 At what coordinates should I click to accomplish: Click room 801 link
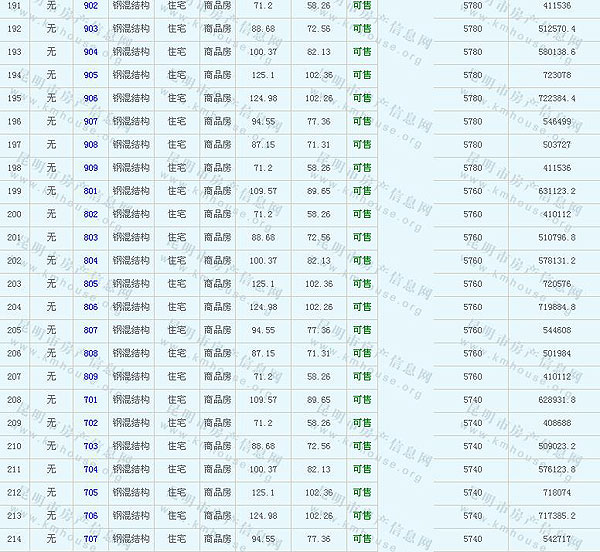(91, 191)
